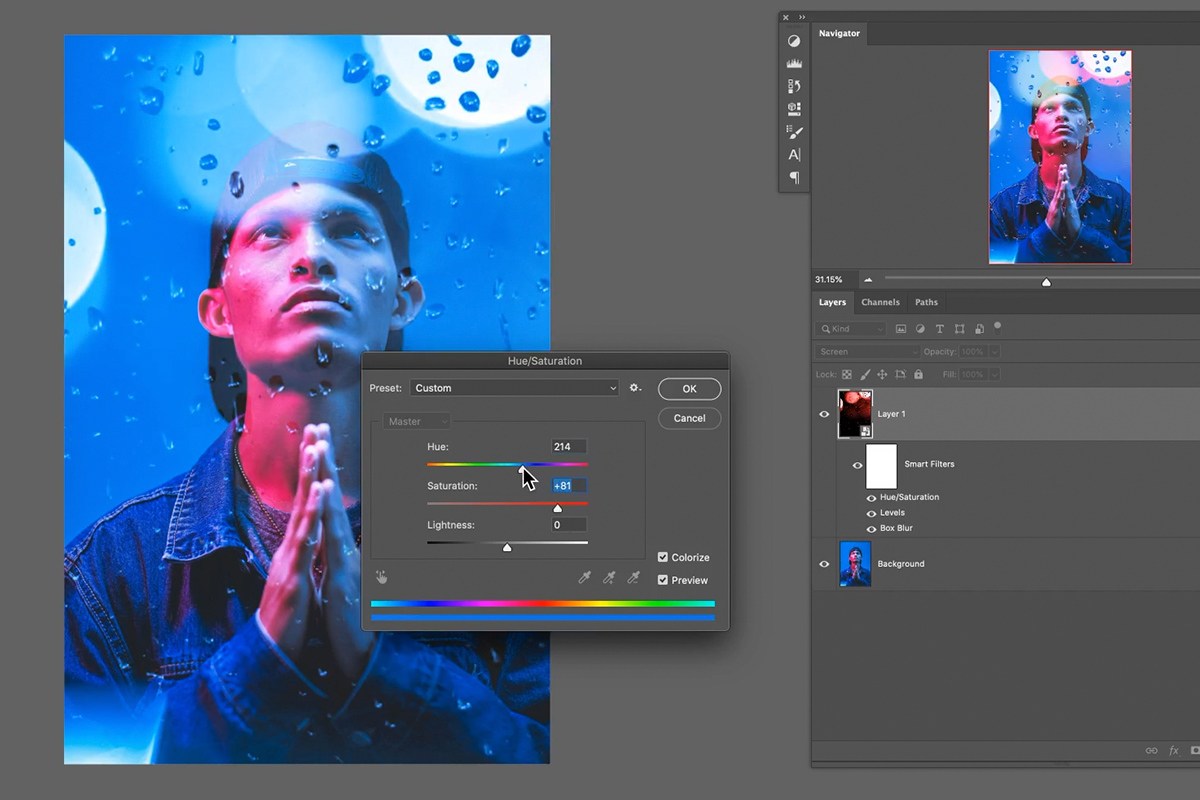Image resolution: width=1200 pixels, height=800 pixels.
Task: Click the lock image pixels brush icon
Action: 865,375
